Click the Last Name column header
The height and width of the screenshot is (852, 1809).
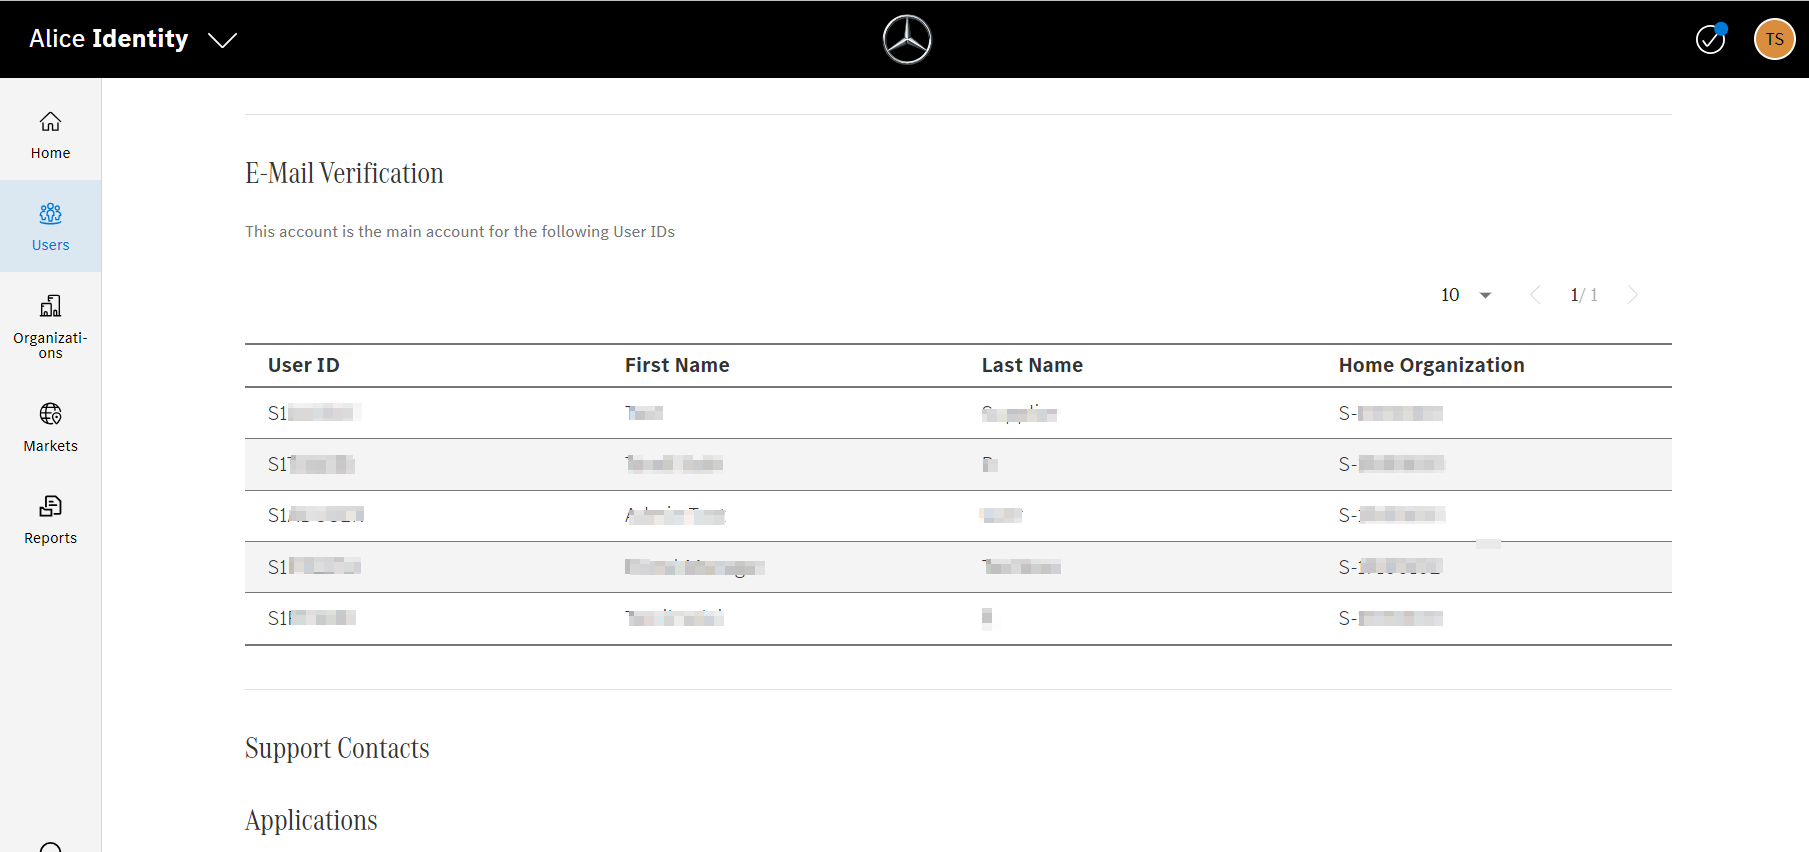[1032, 366]
